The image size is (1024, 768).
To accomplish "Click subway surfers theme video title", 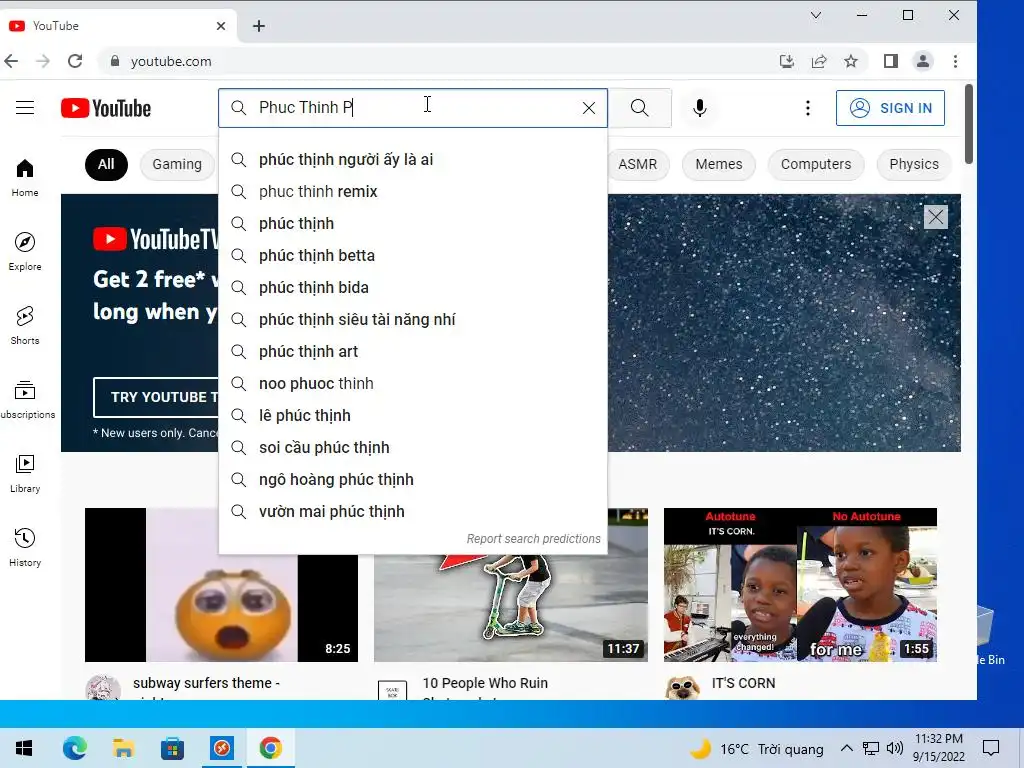I will tap(206, 683).
